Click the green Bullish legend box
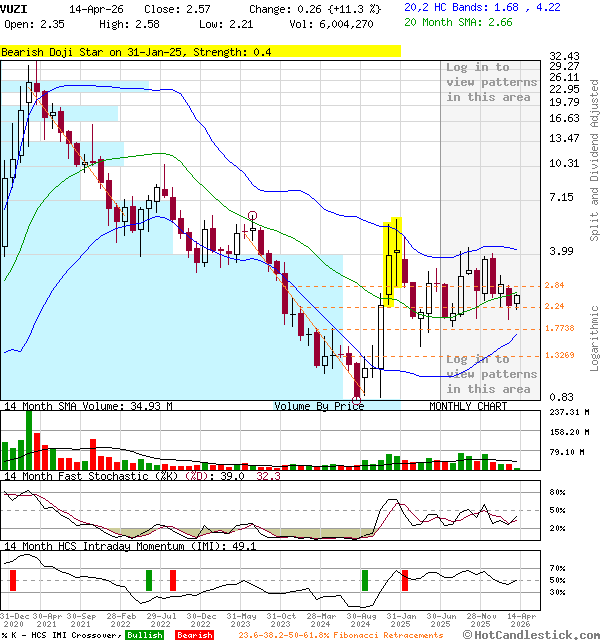Viewport: 600px width, 640px height. (x=145, y=635)
